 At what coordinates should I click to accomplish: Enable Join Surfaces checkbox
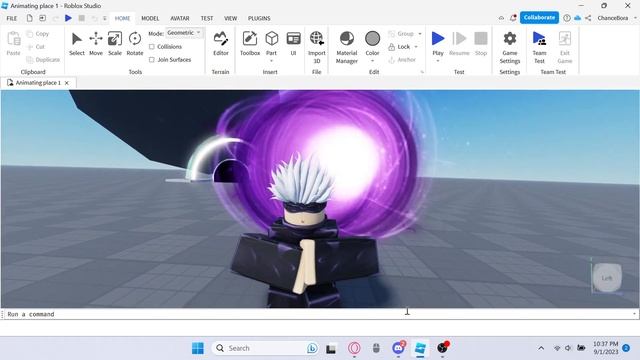[152, 60]
